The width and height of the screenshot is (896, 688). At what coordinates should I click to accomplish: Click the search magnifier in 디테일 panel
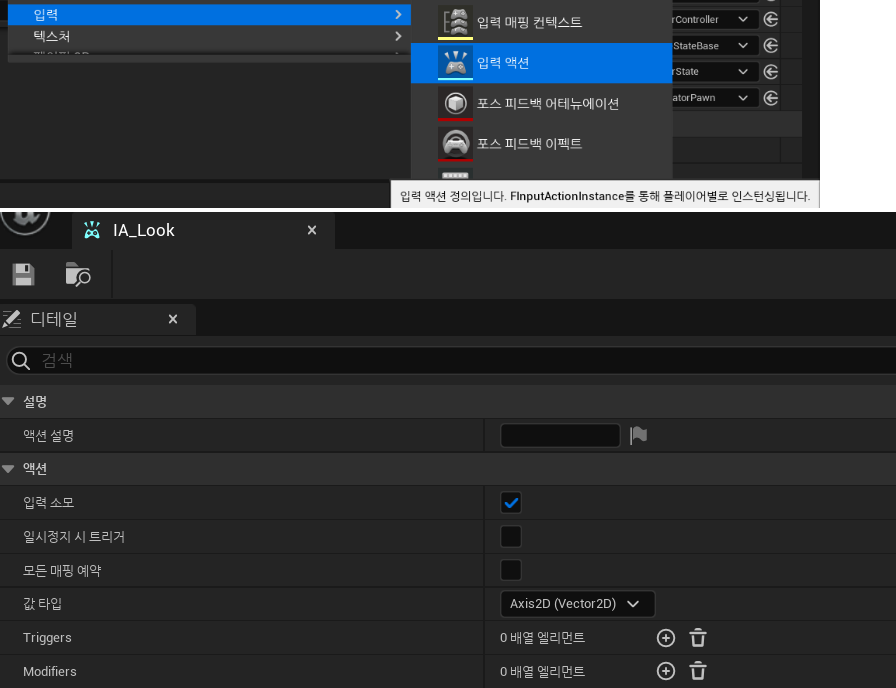20,360
